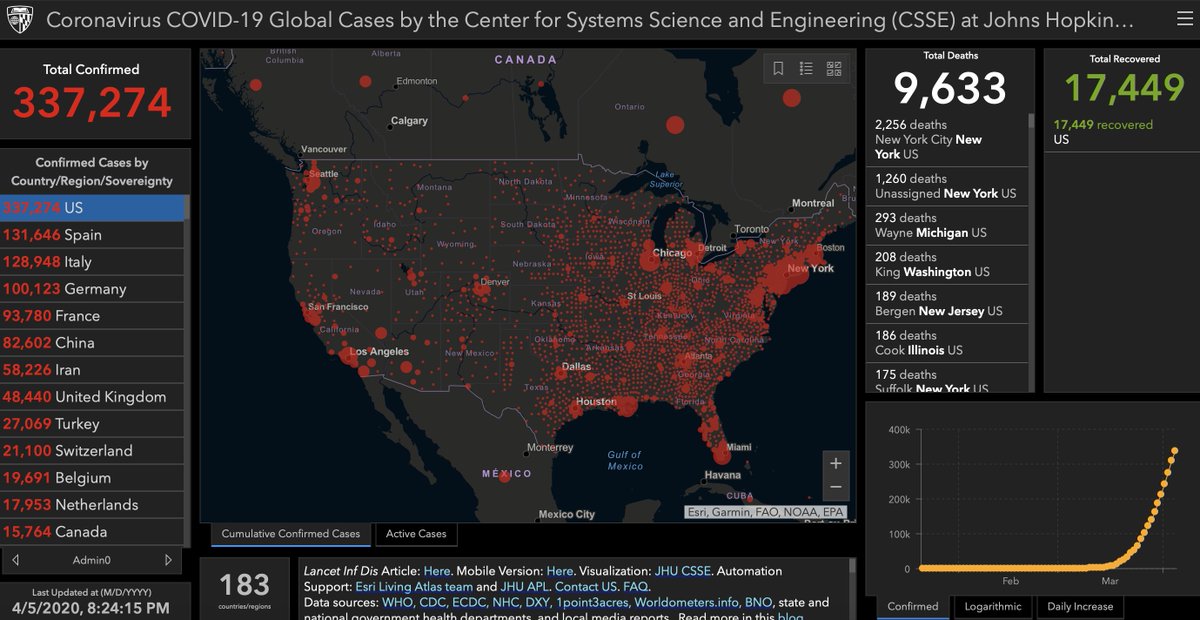Viewport: 1200px width, 620px height.
Task: Select United Kingdom in country list
Action: click(92, 397)
